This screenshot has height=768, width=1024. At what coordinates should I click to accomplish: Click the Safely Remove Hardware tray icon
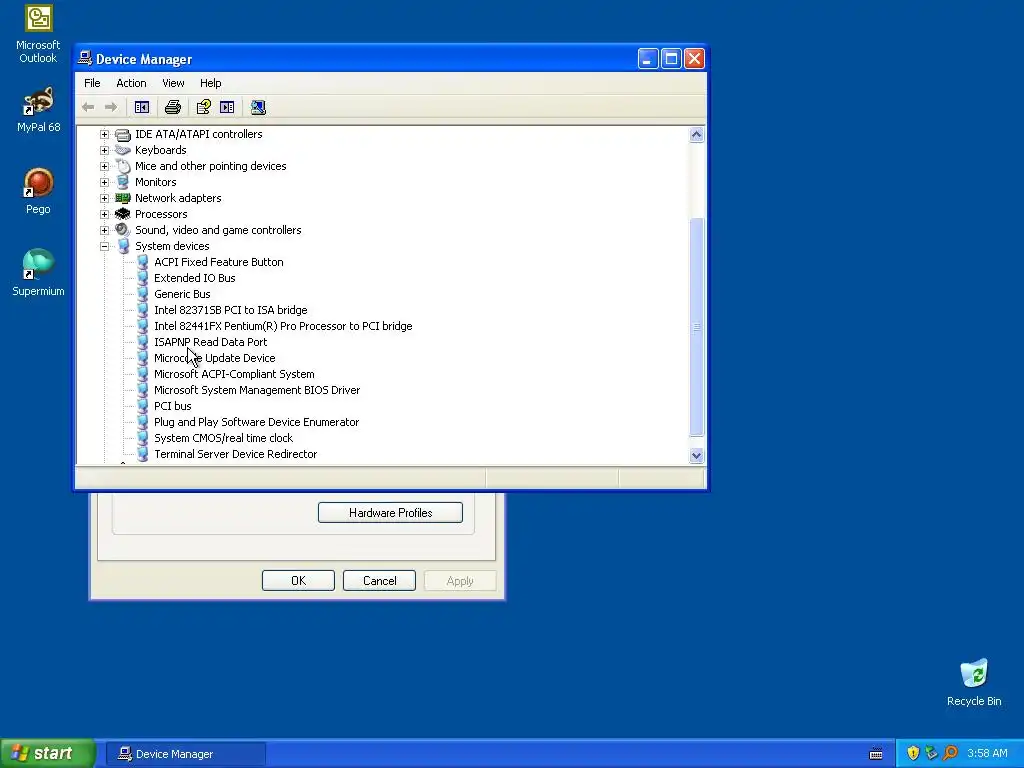click(931, 753)
